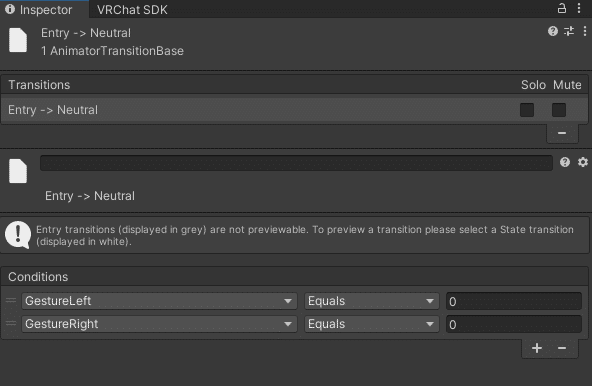Click help icon beside transition name field

tap(565, 162)
